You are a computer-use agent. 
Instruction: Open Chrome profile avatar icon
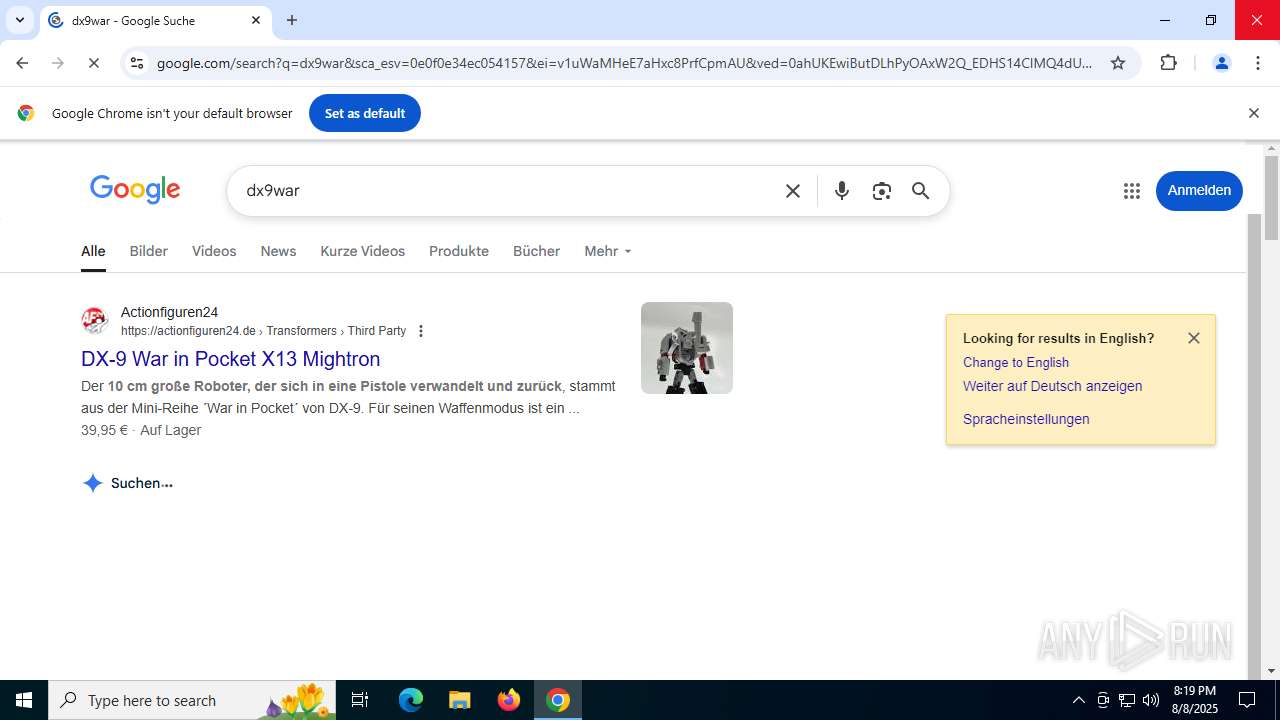[x=1221, y=63]
